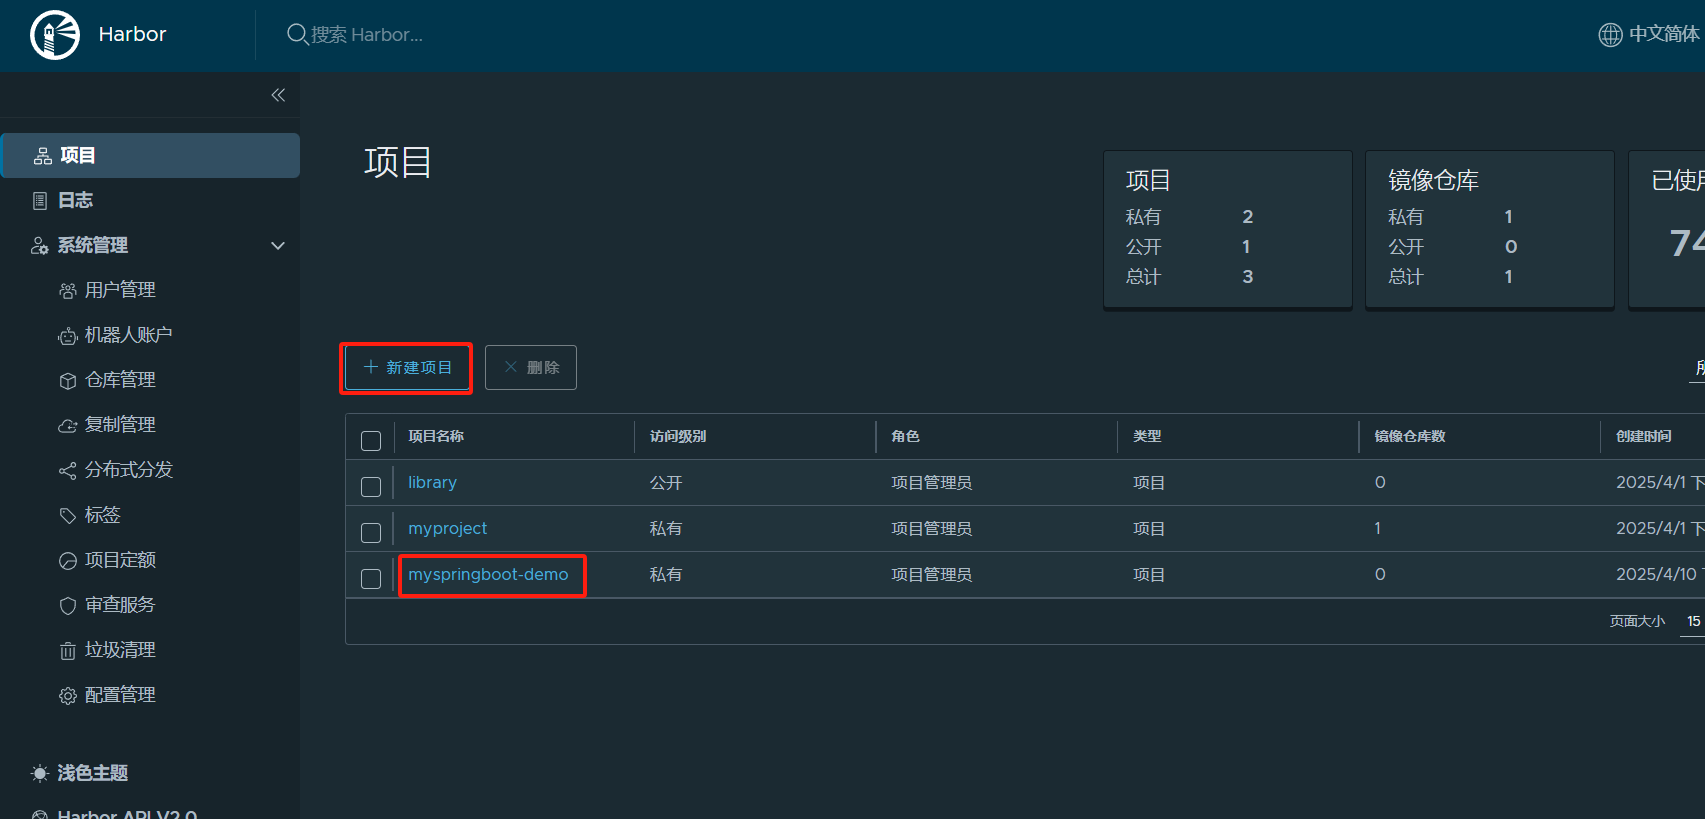
Task: Click 项目管理员 role in myspringboot-demo row
Action: coord(931,575)
